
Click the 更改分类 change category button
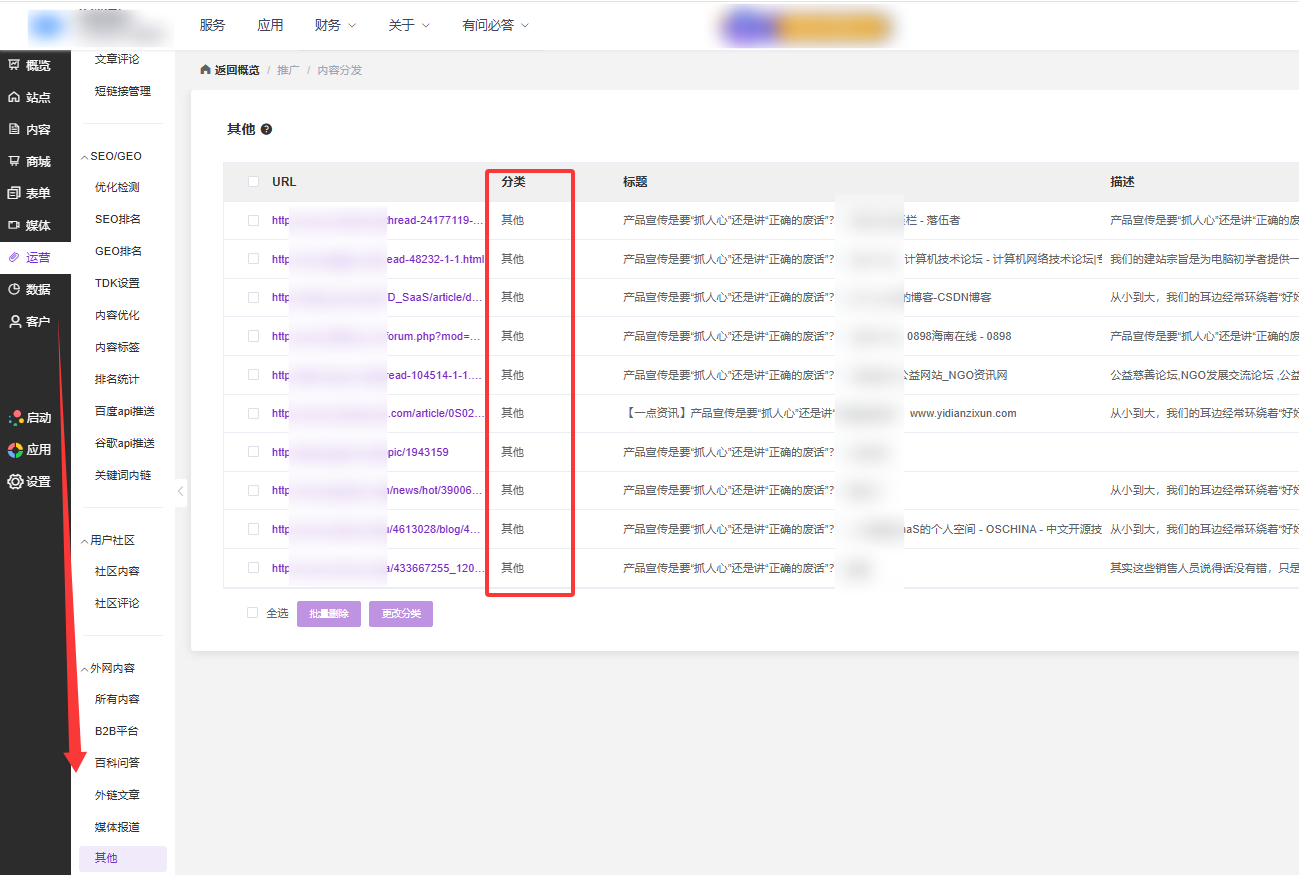pyautogui.click(x=400, y=614)
